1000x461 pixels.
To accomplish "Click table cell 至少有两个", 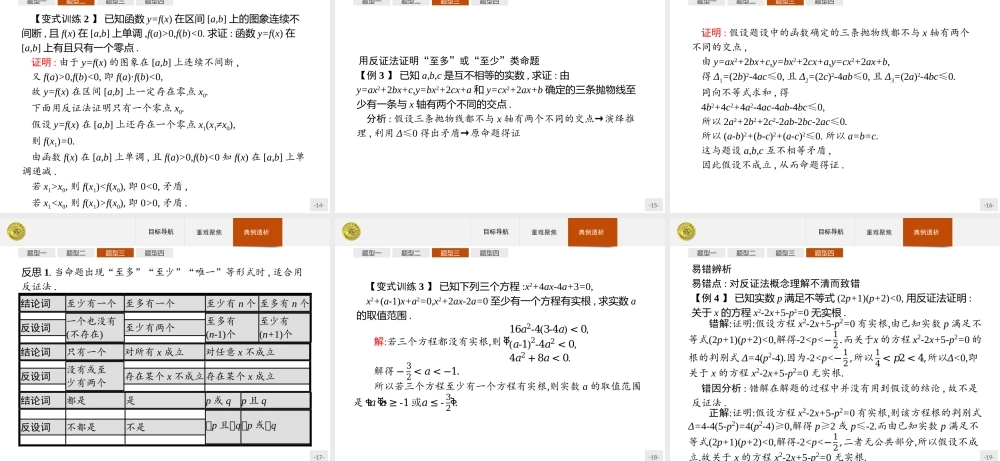I will point(164,328).
